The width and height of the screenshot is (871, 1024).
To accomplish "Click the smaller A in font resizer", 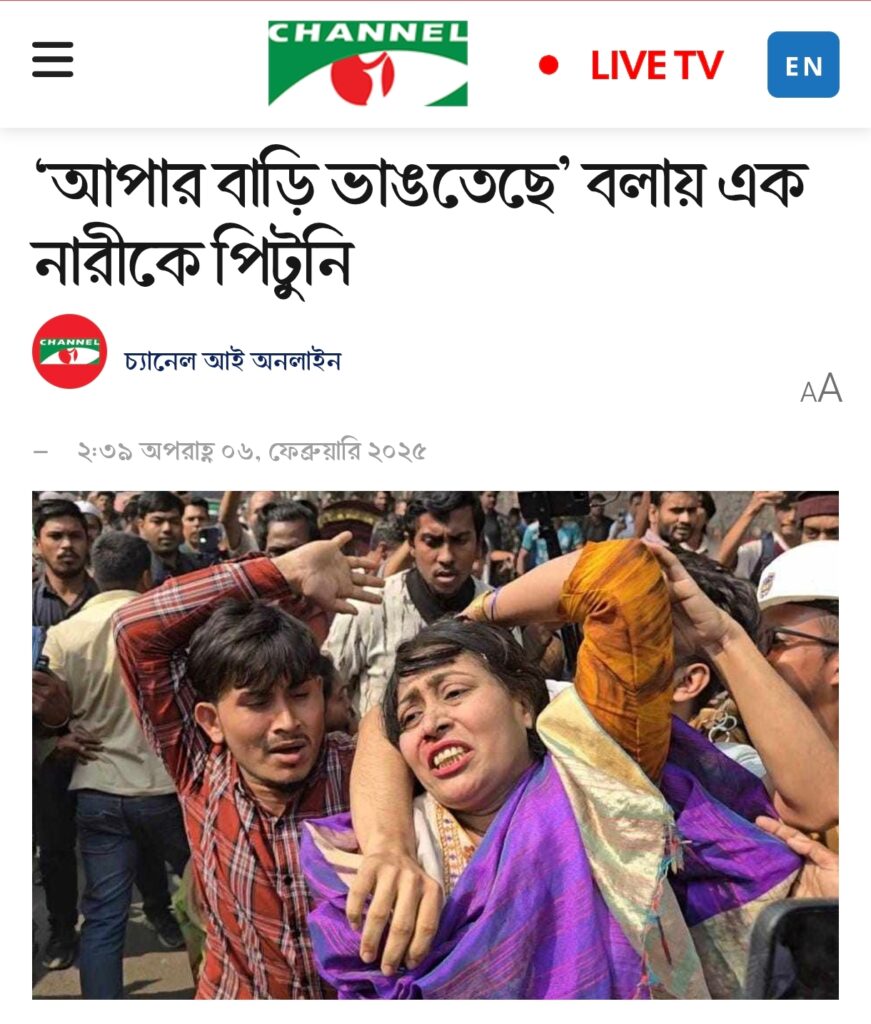I will pos(808,392).
